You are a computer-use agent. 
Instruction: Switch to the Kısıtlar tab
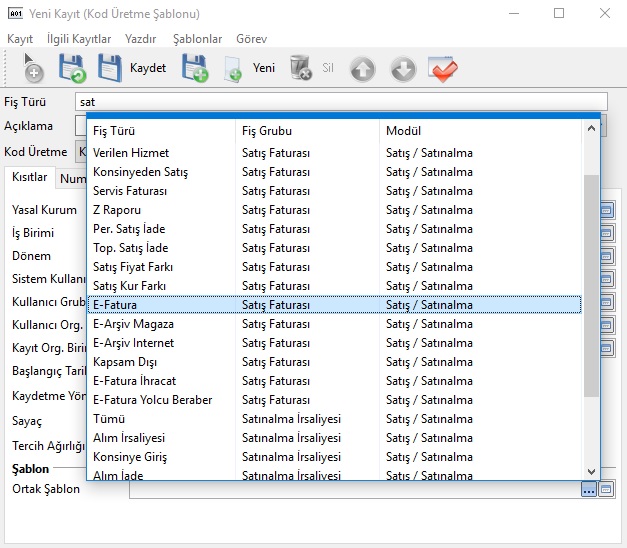pyautogui.click(x=29, y=178)
